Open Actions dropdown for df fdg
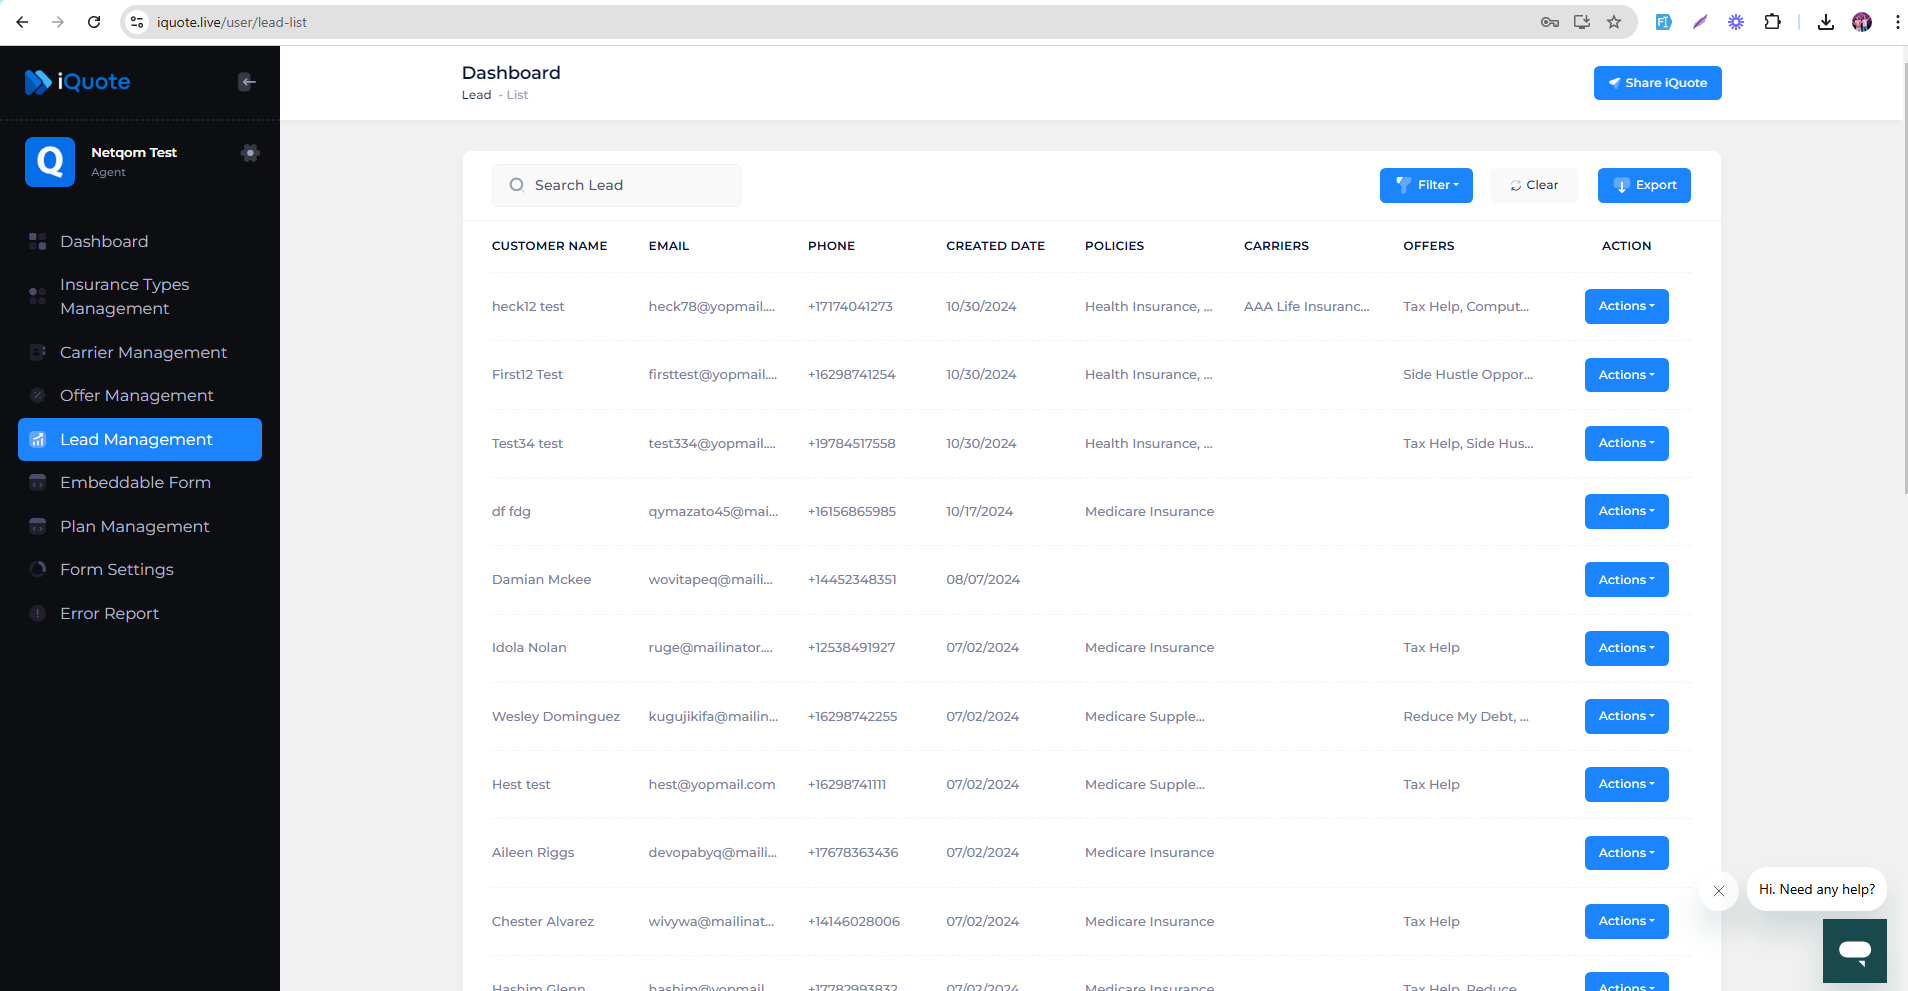This screenshot has width=1908, height=991. (1626, 511)
